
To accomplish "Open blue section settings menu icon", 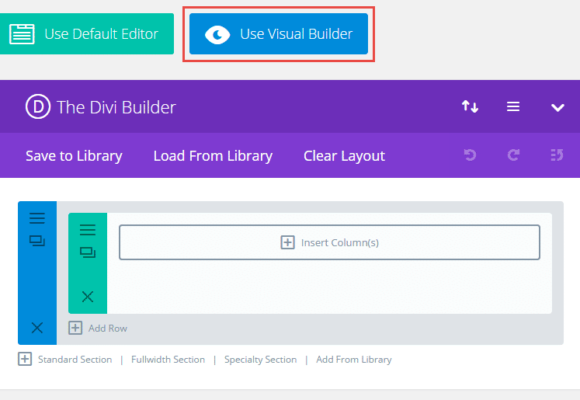I will pos(37,218).
